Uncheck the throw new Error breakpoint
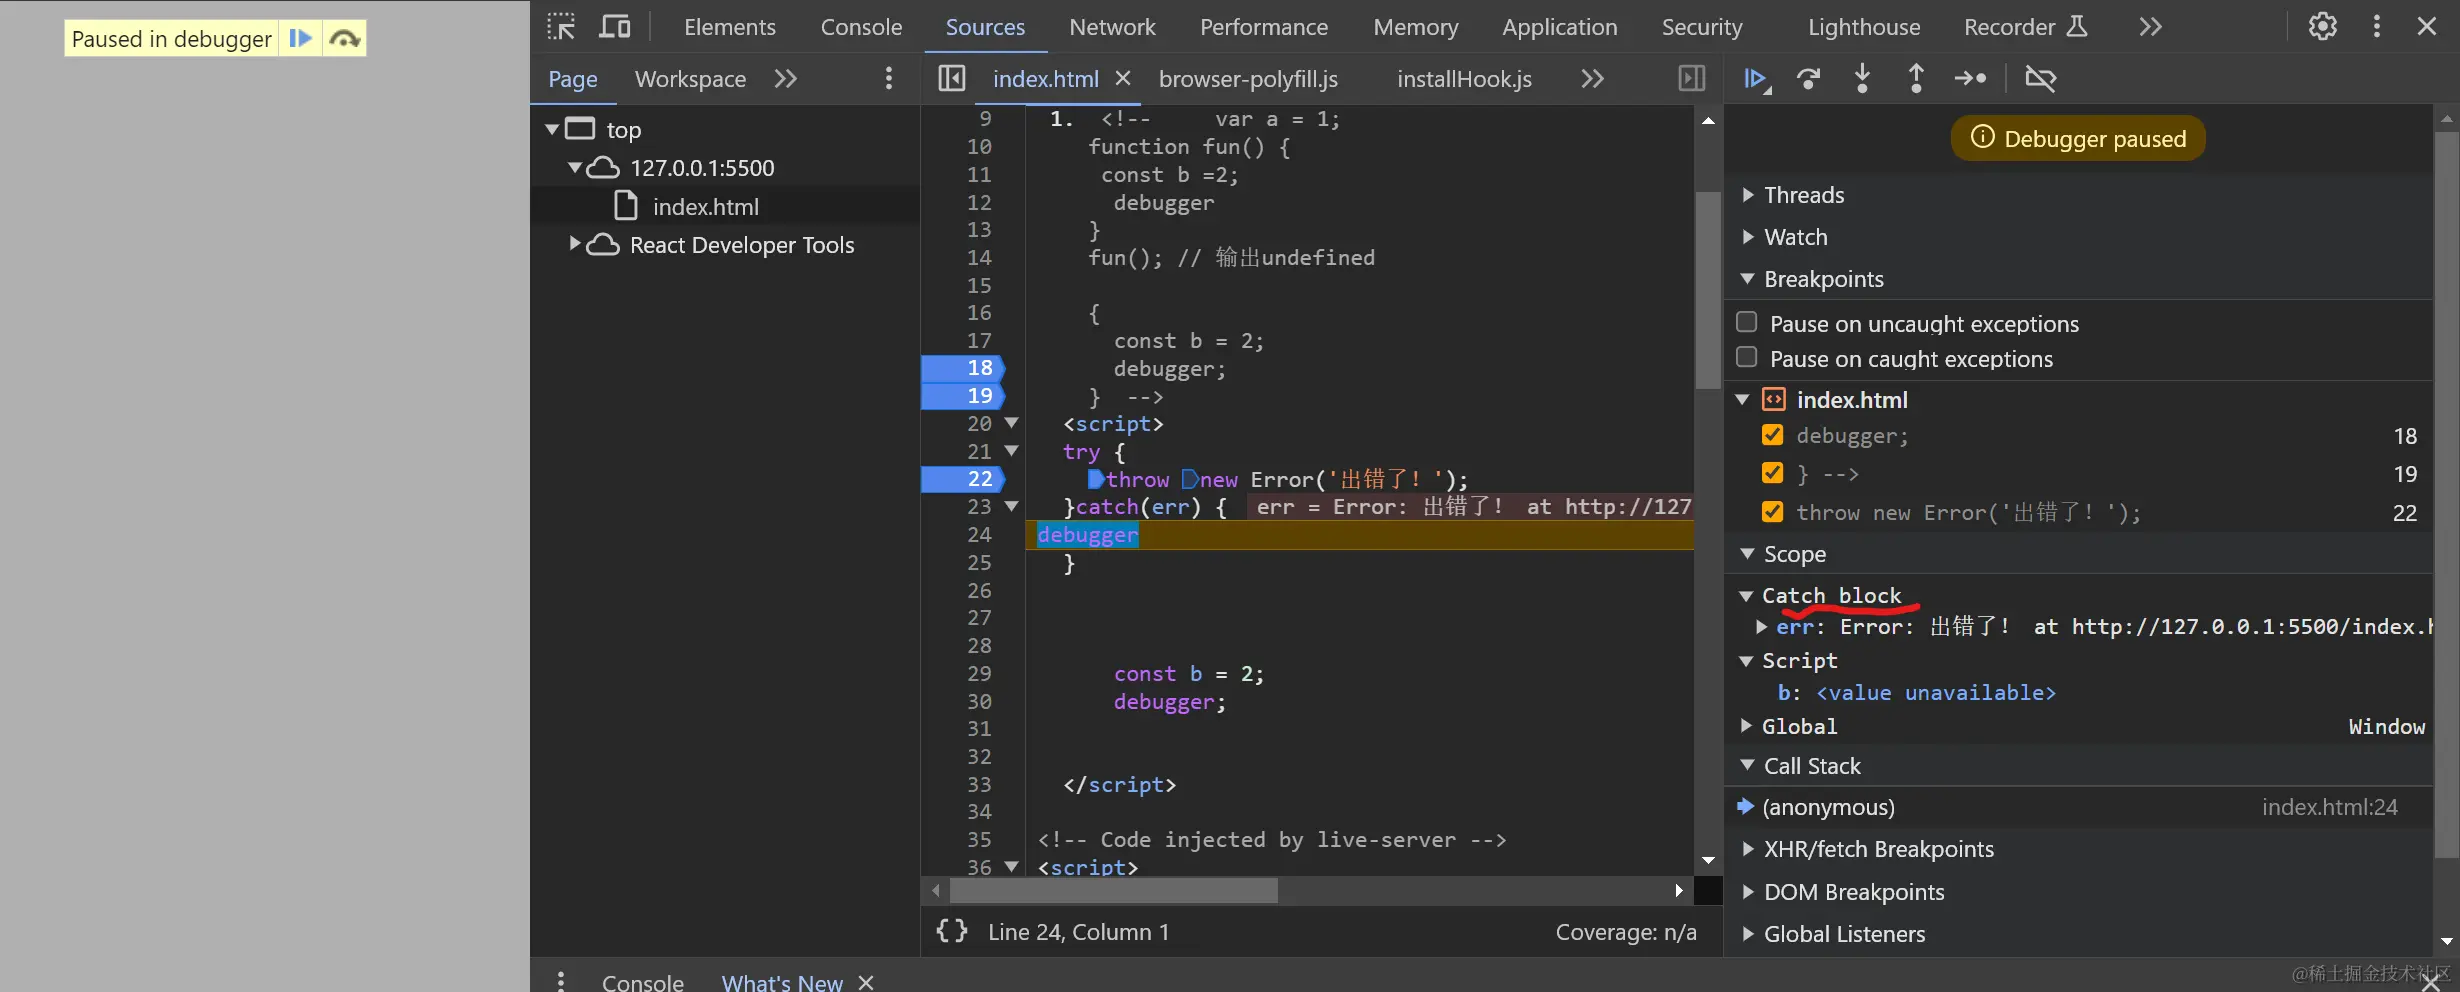Image resolution: width=2460 pixels, height=992 pixels. 1772,512
